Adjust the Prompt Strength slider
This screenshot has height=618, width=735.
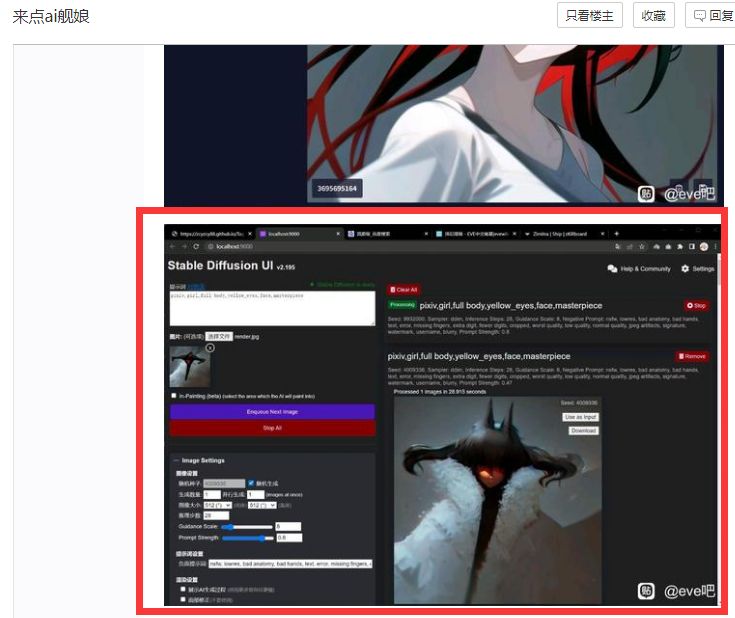248,538
